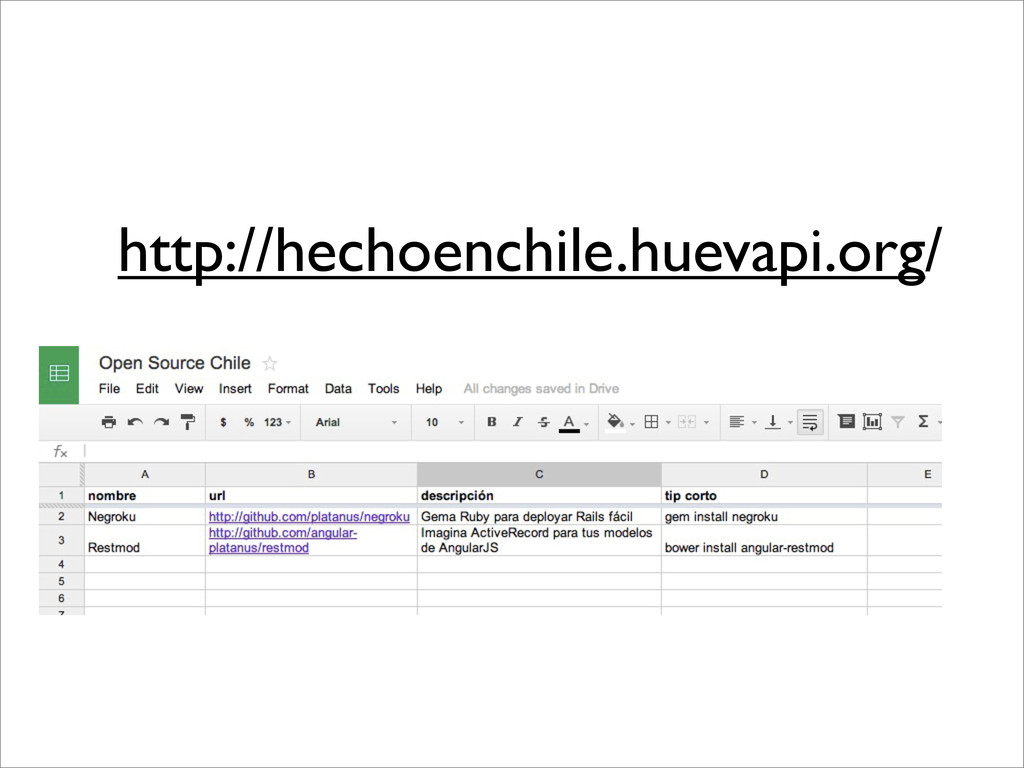Viewport: 1024px width, 768px height.
Task: Rename the Open Source Chile title
Action: click(x=174, y=363)
